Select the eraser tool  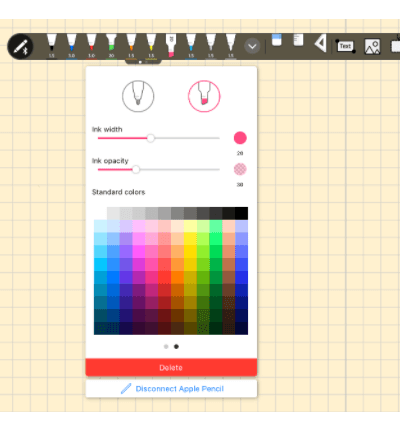point(277,40)
